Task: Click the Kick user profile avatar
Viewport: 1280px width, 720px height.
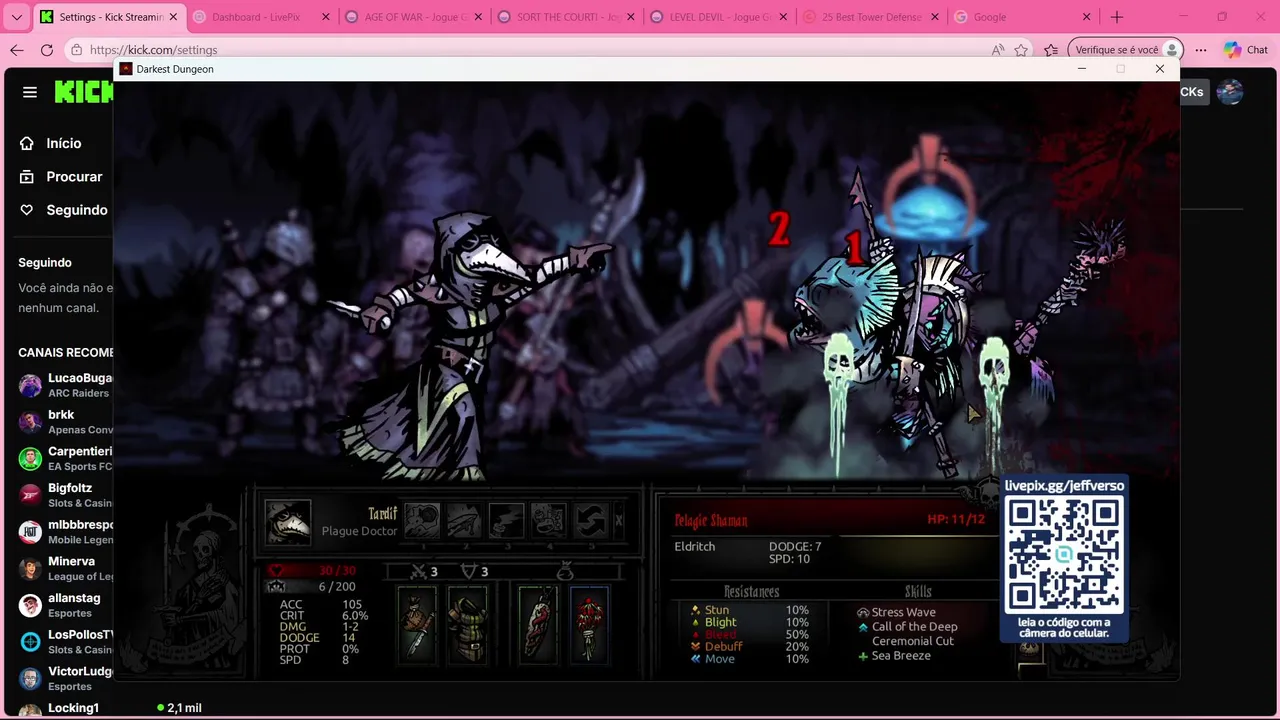Action: pyautogui.click(x=1230, y=92)
